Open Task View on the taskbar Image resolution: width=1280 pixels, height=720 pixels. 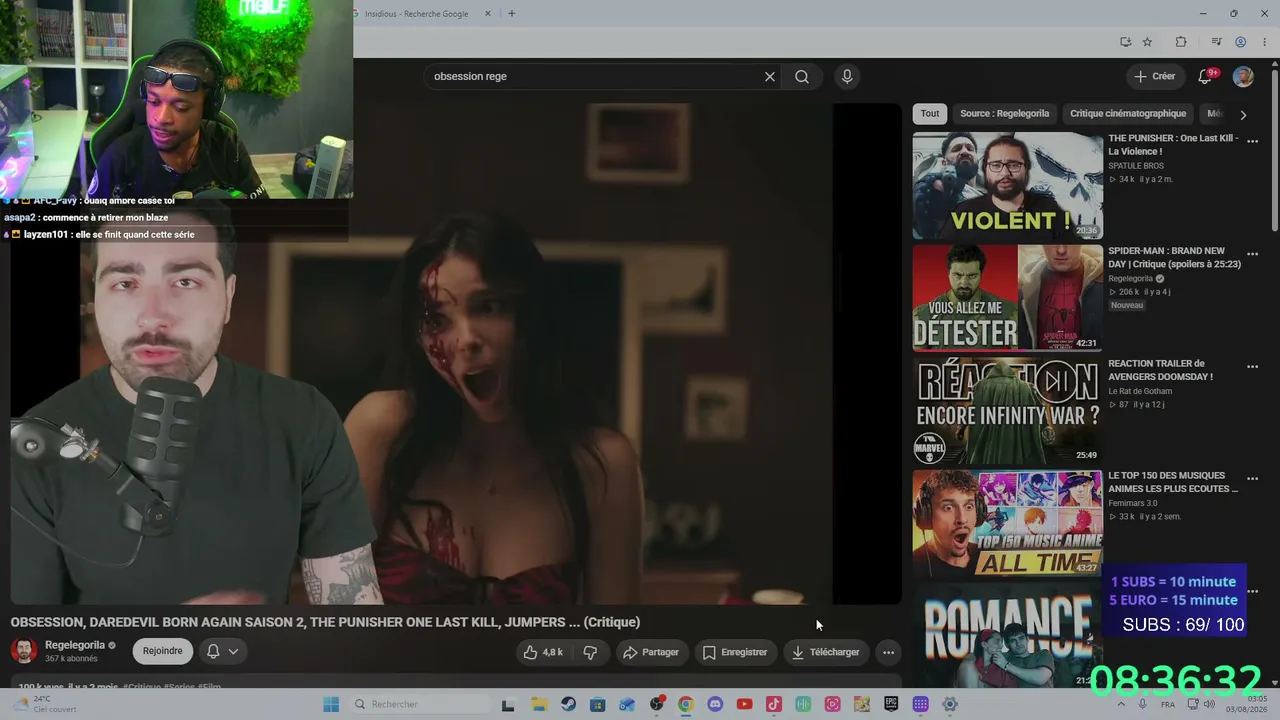[x=508, y=704]
